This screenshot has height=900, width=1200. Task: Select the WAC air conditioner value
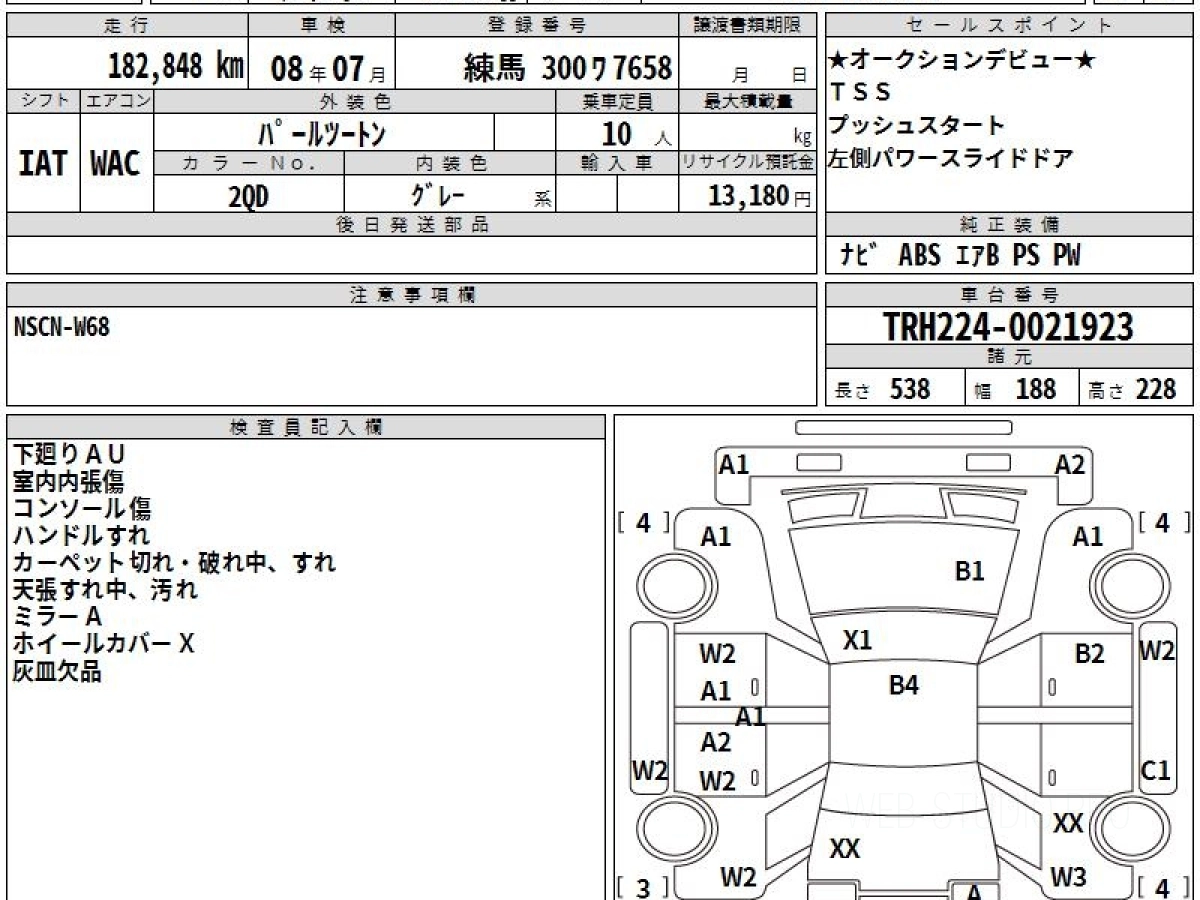pyautogui.click(x=116, y=163)
